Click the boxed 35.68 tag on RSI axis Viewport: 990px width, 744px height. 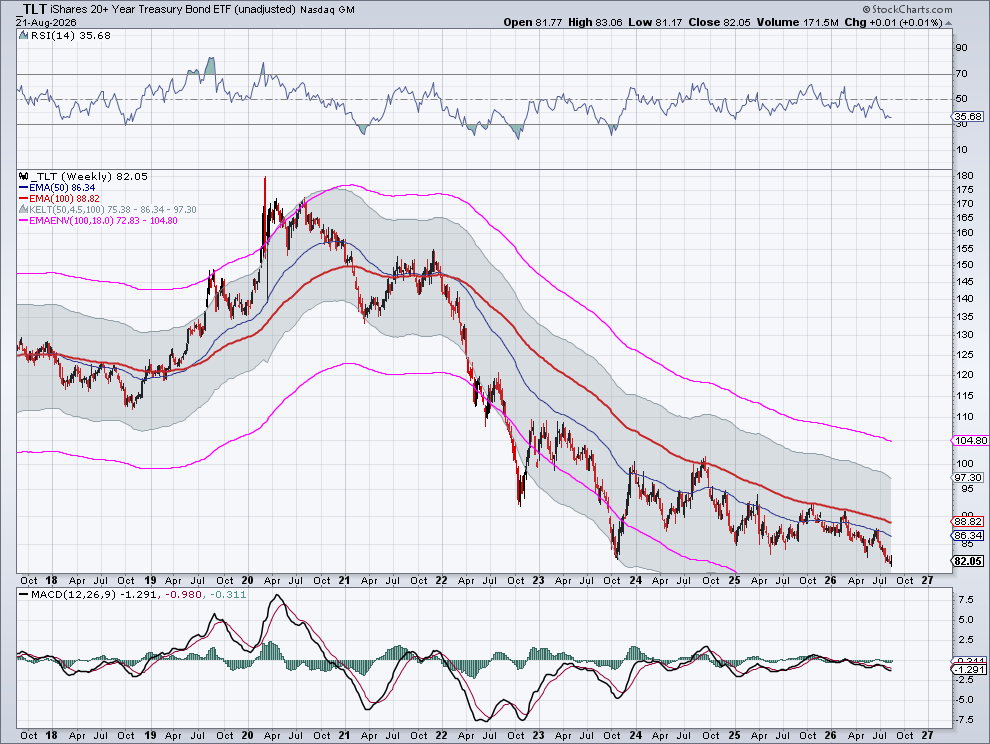click(x=968, y=117)
